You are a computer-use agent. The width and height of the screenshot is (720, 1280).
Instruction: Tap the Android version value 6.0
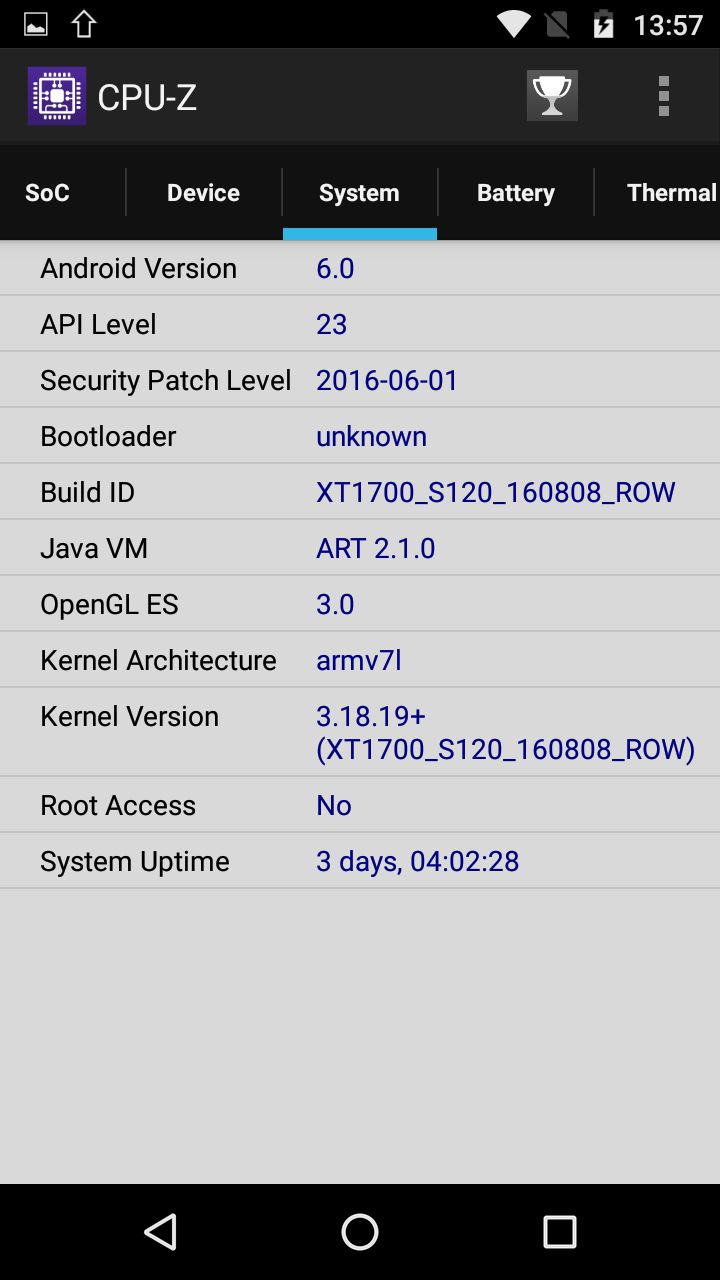coord(335,268)
